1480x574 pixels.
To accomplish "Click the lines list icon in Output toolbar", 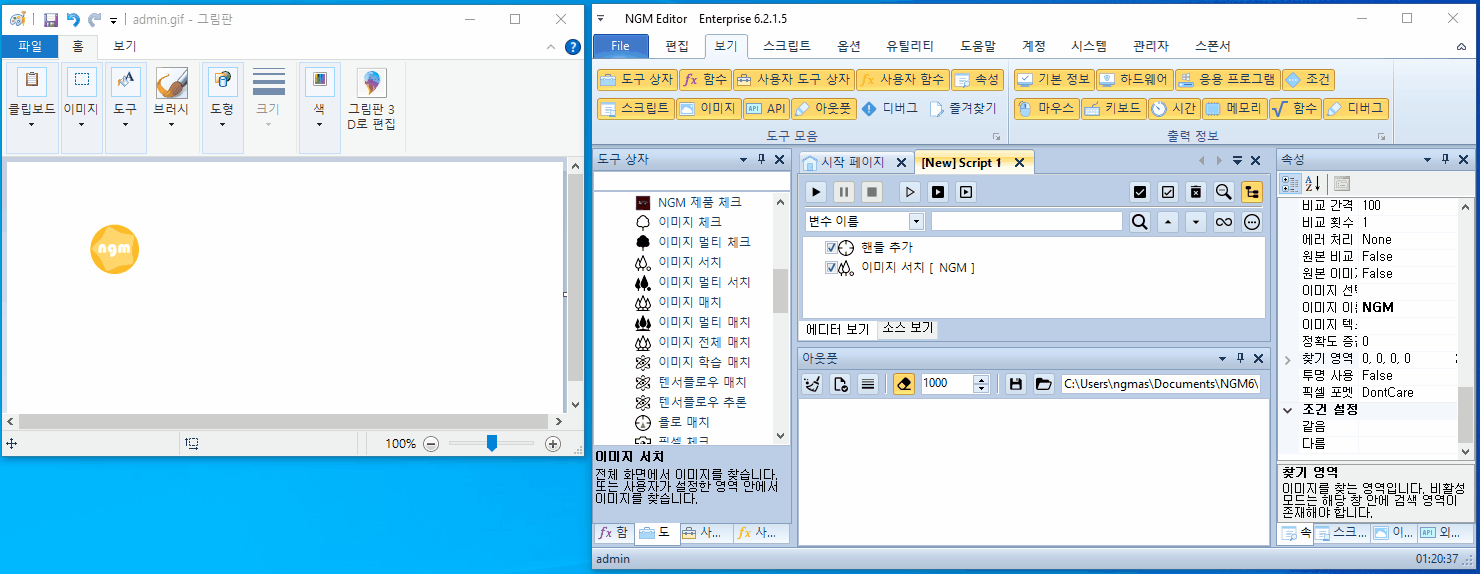I will tap(868, 383).
